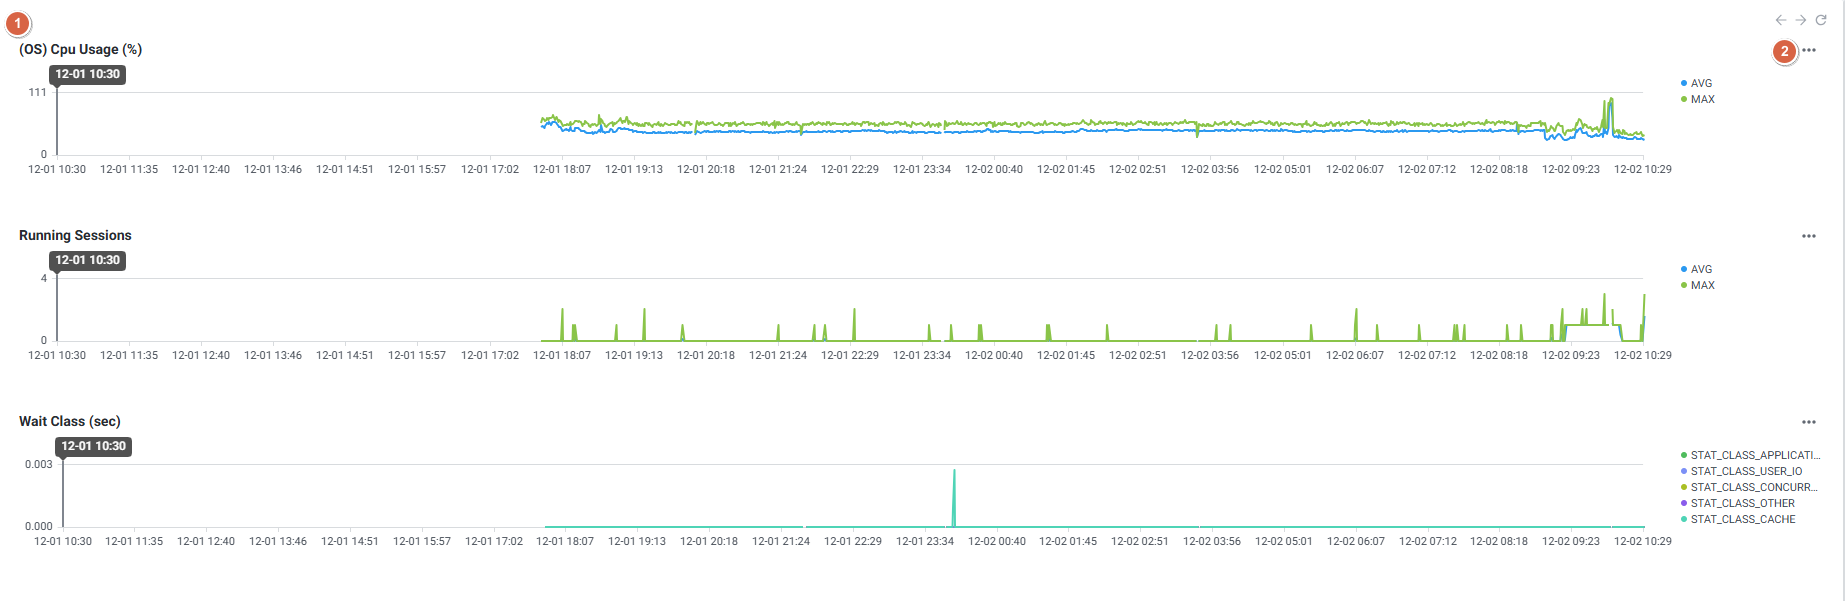Toggle AVG series in Running Sessions legend
This screenshot has height=601, width=1845.
click(1701, 270)
